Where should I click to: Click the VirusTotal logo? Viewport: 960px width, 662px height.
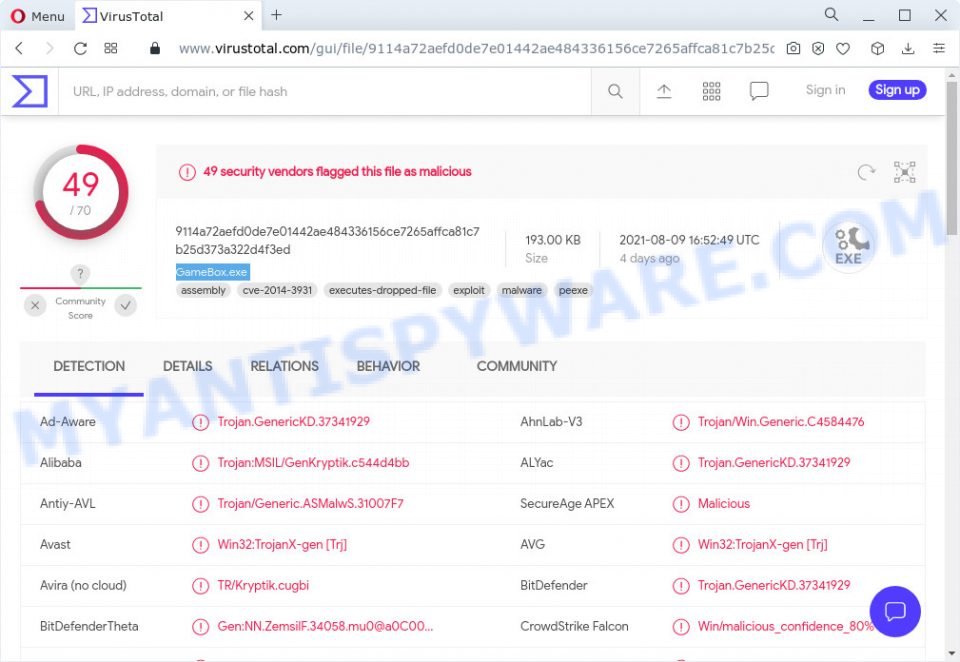(29, 91)
